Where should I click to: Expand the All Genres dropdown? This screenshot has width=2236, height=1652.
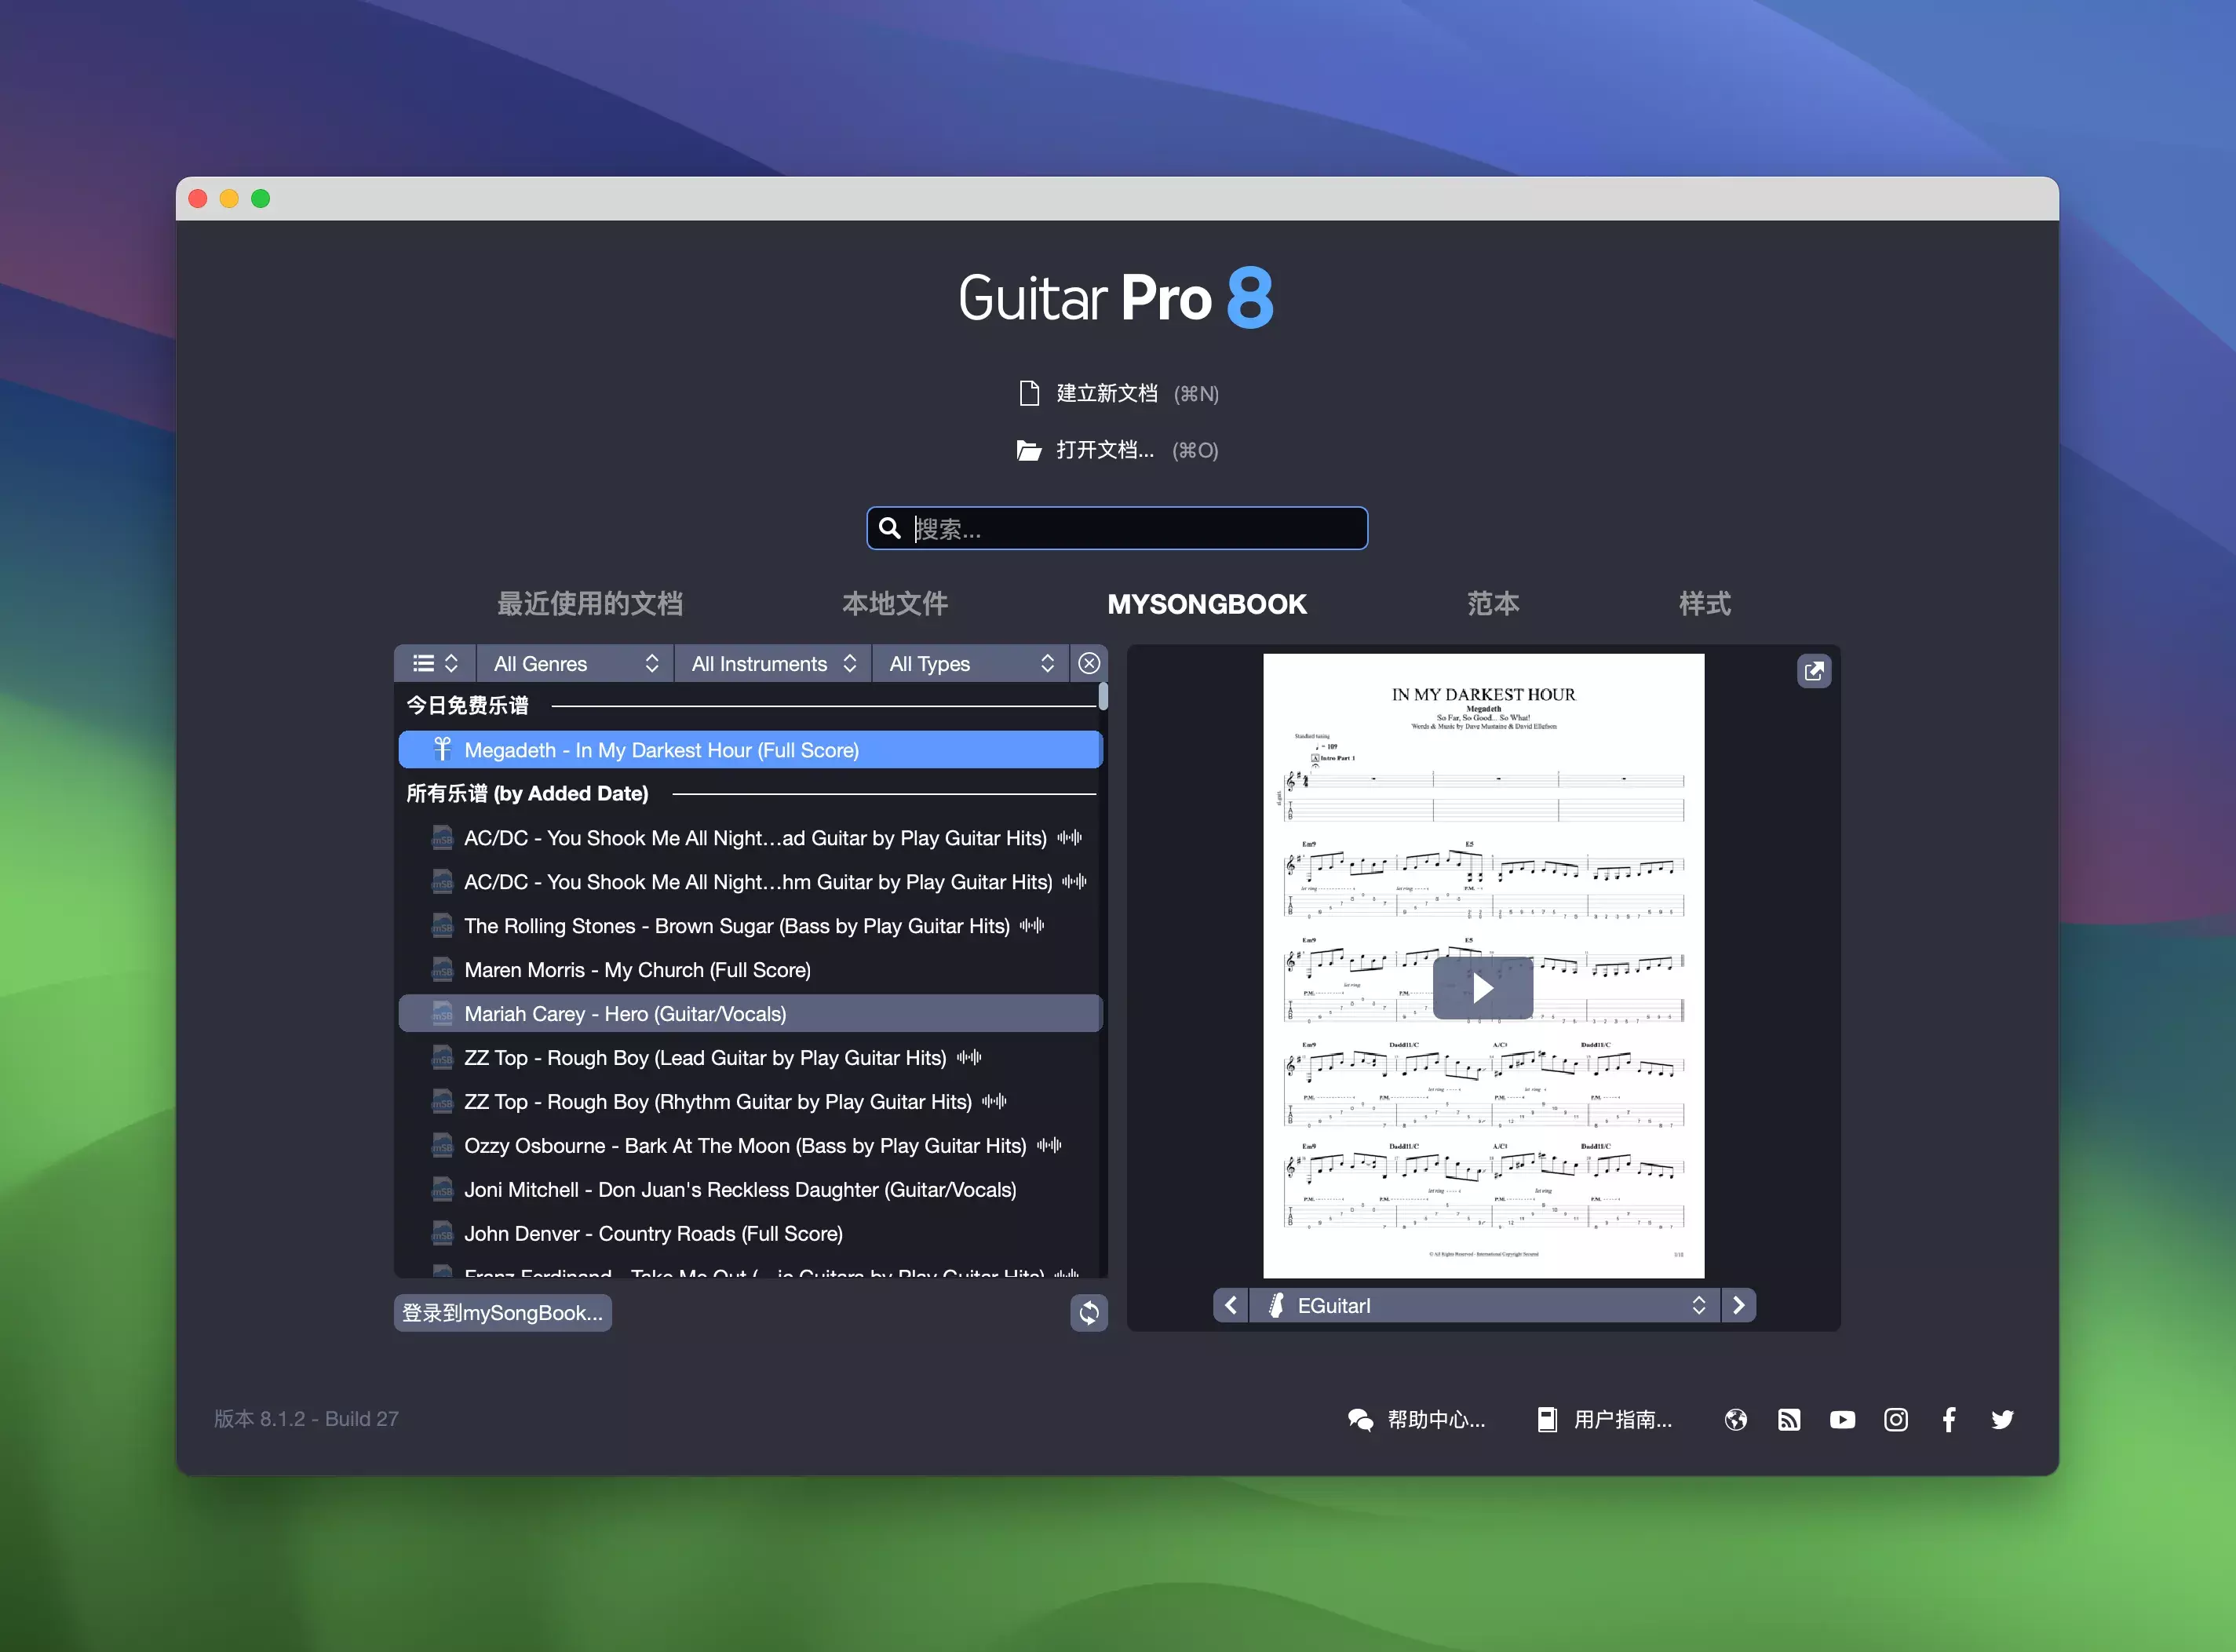click(x=575, y=663)
